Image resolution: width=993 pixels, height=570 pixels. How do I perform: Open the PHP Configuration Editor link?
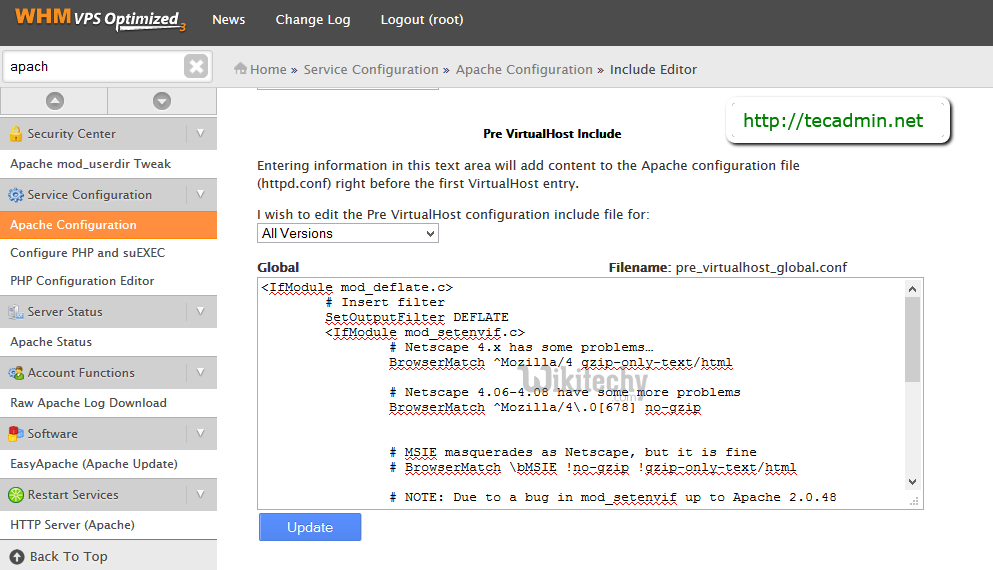[x=82, y=281]
